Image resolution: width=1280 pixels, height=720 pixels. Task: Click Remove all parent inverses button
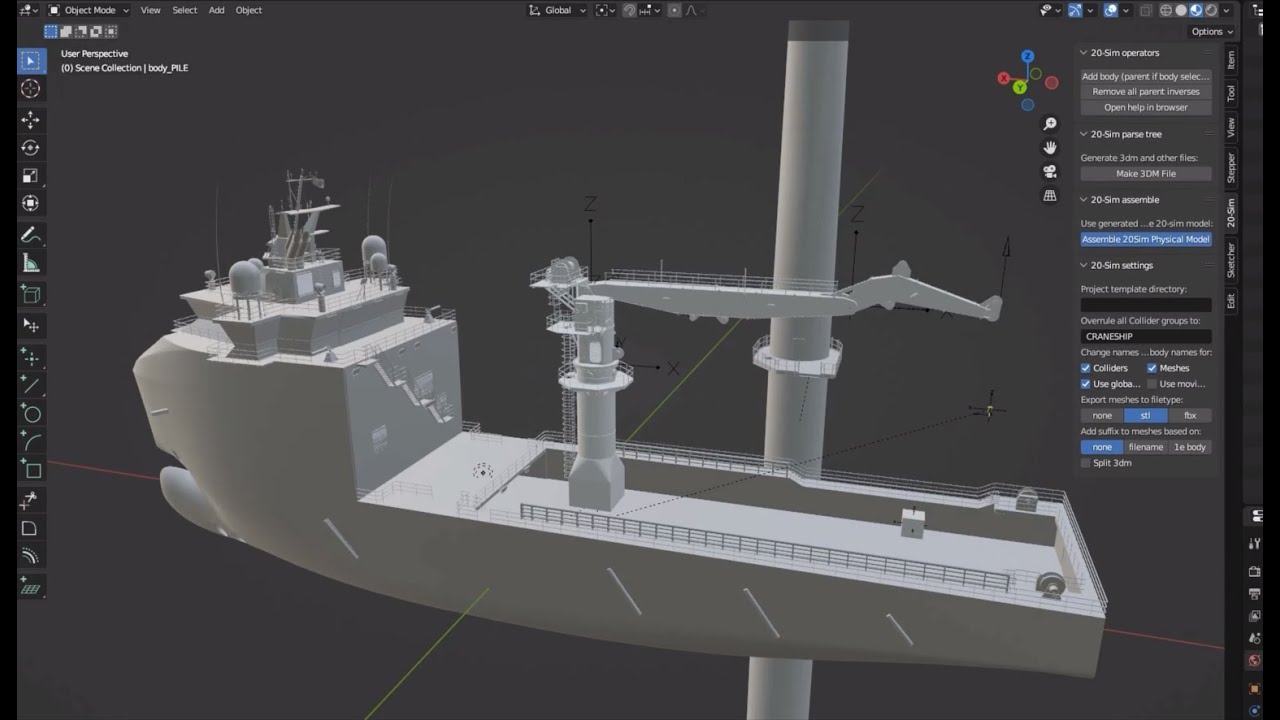[x=1146, y=92]
